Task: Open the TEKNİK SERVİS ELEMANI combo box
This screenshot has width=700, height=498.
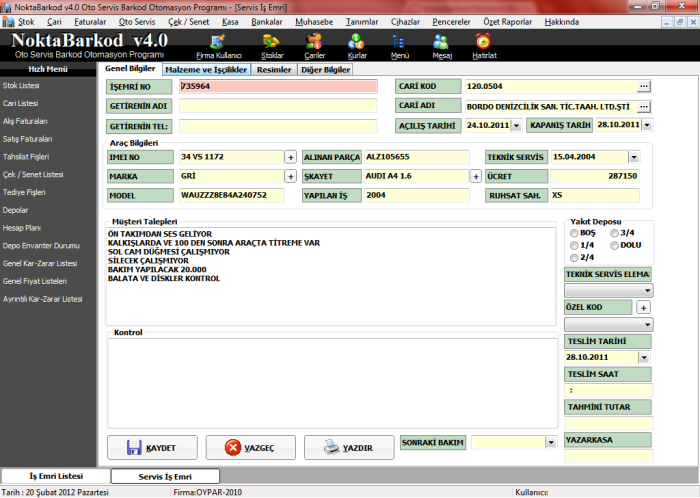Action: point(608,290)
